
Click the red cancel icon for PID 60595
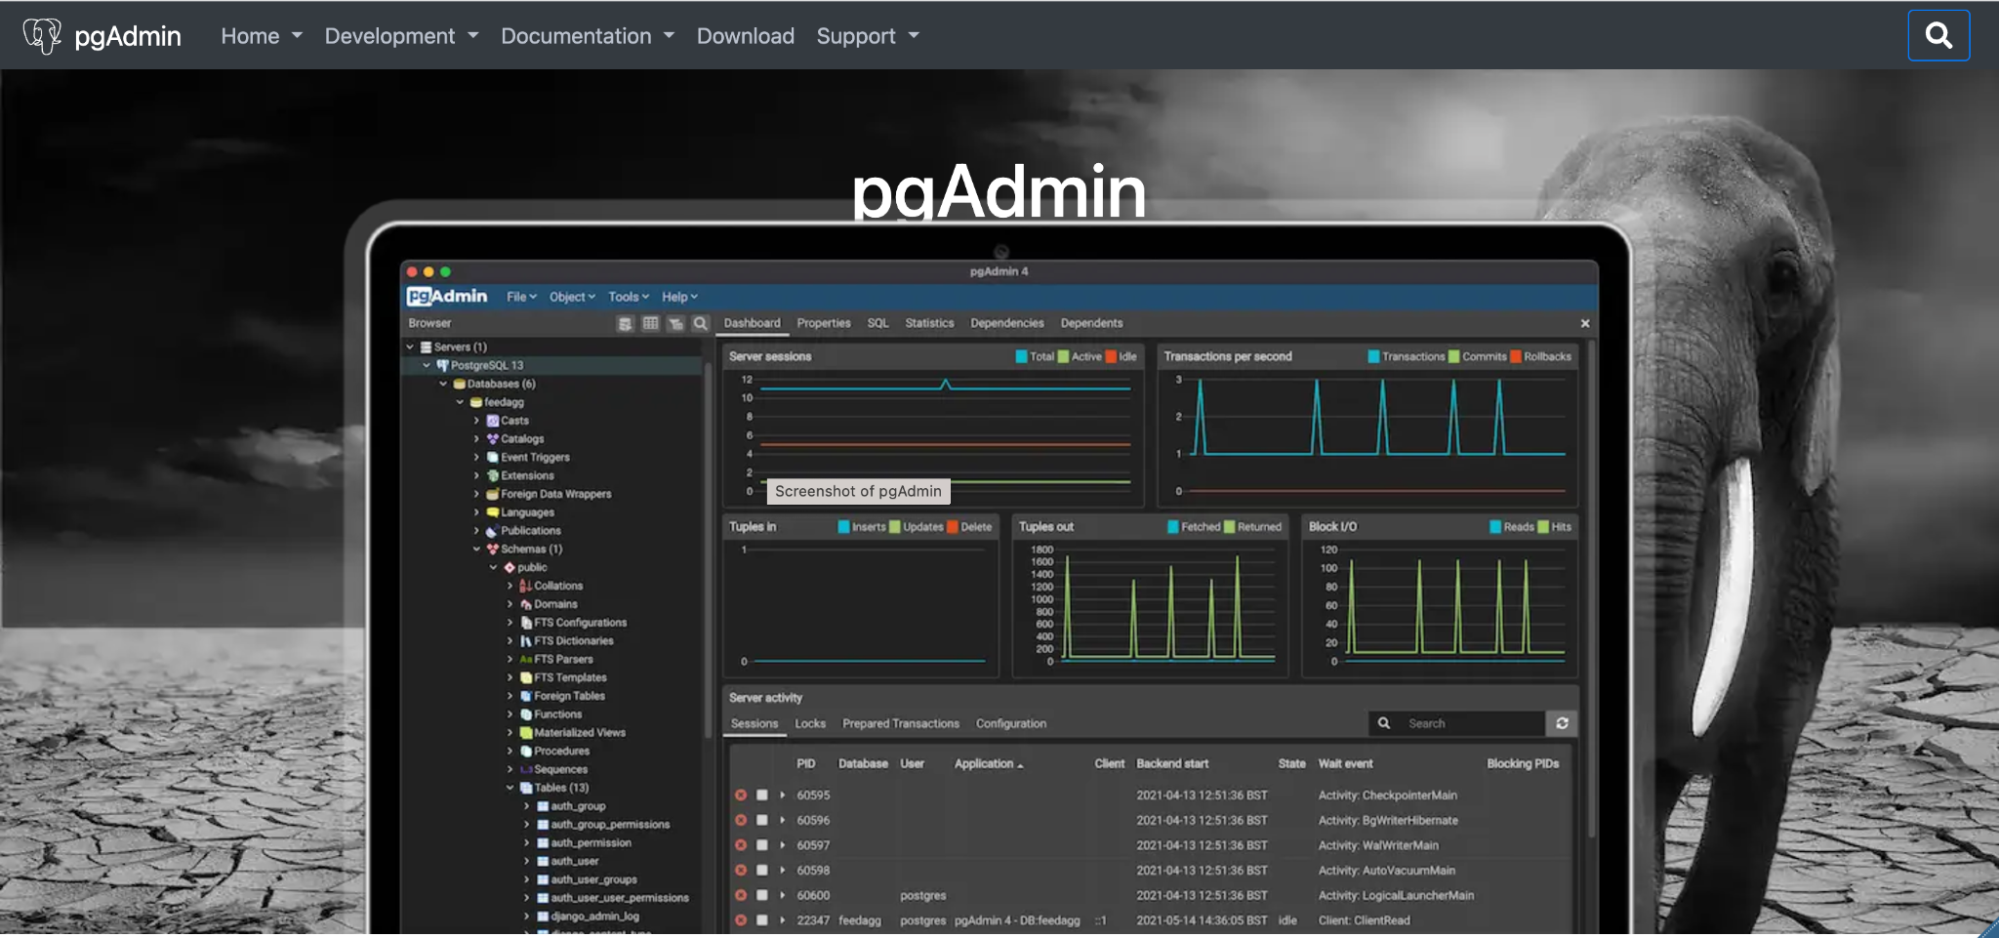[x=740, y=795]
